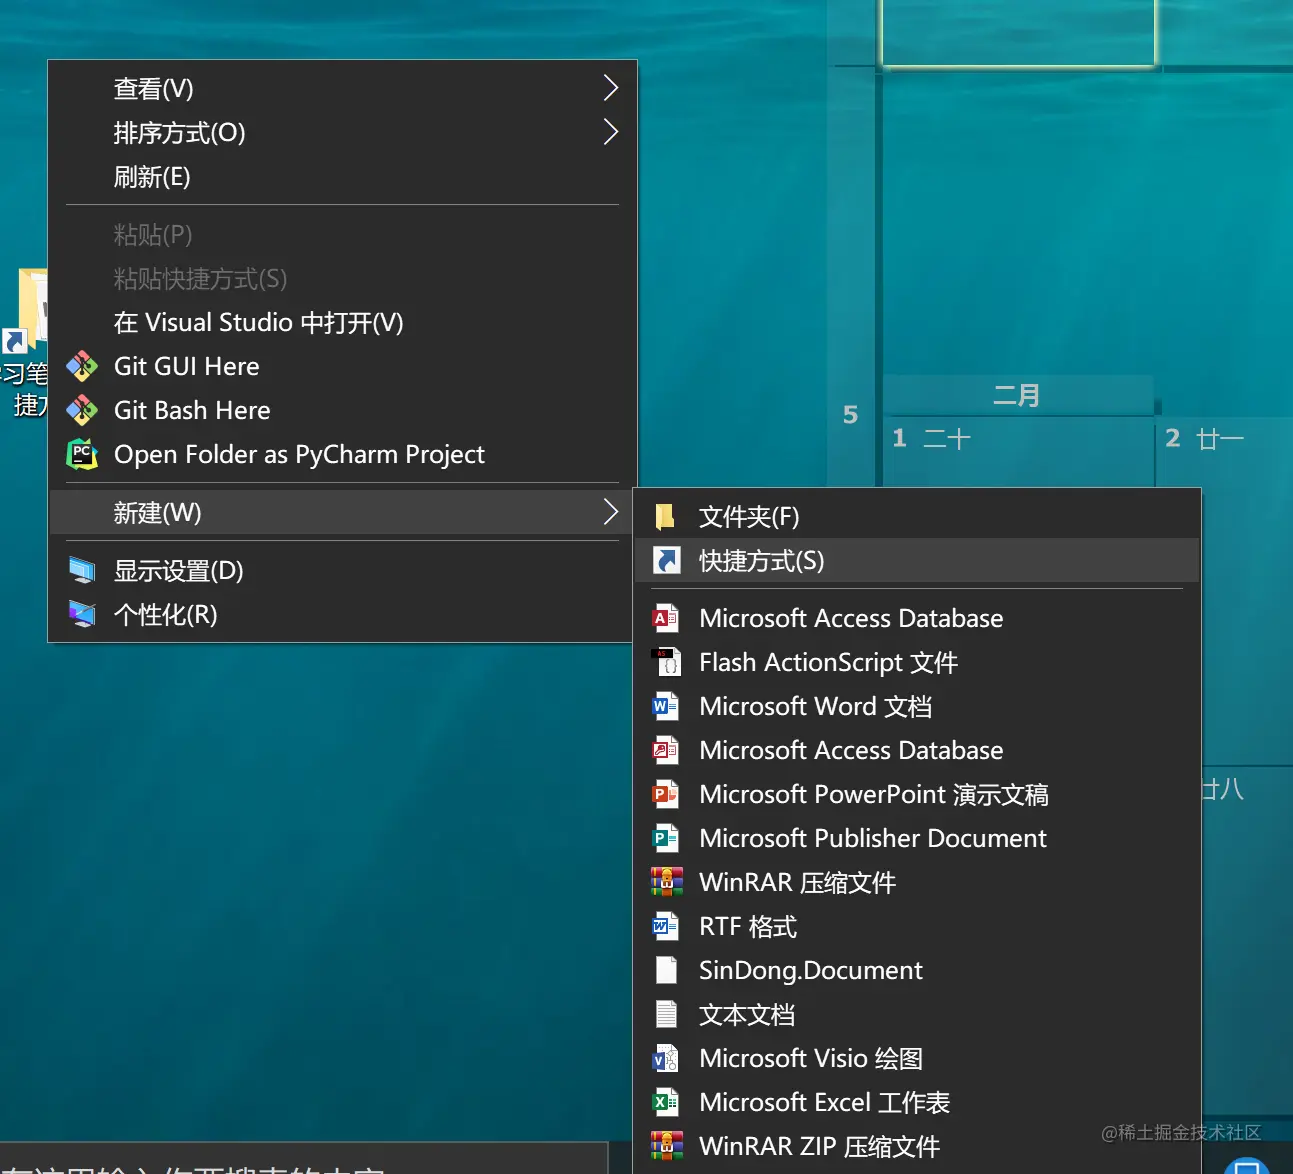Screen dimensions: 1293x1174
Task: Click the shortcut arrow icon in submenu
Action: point(666,560)
